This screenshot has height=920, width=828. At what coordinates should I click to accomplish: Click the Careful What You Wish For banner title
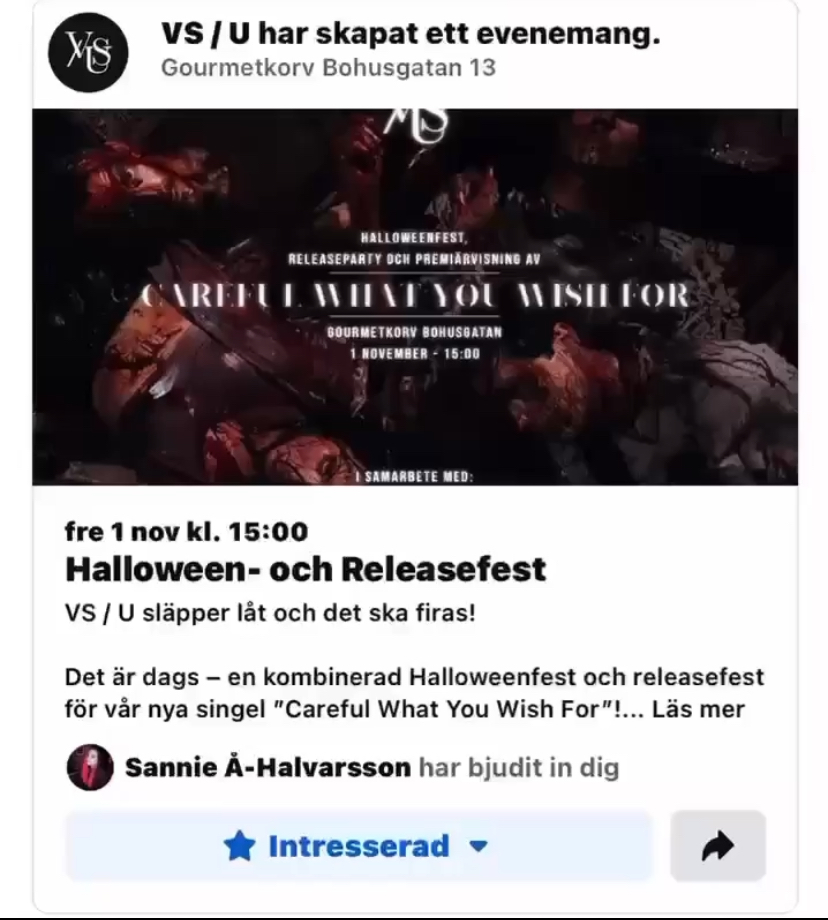415,296
